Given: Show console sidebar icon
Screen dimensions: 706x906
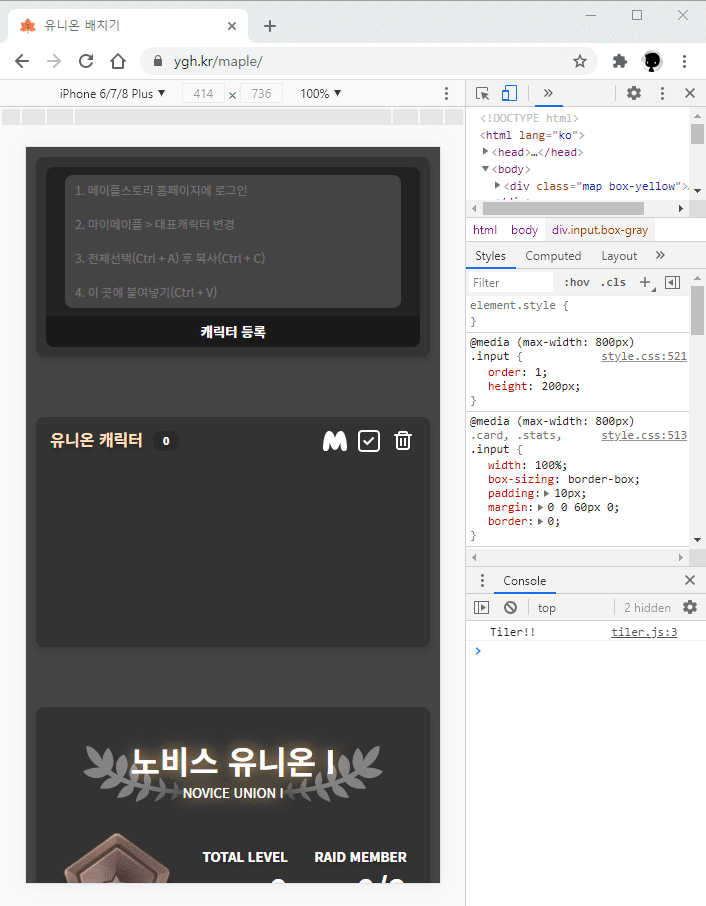Looking at the screenshot, I should [481, 607].
